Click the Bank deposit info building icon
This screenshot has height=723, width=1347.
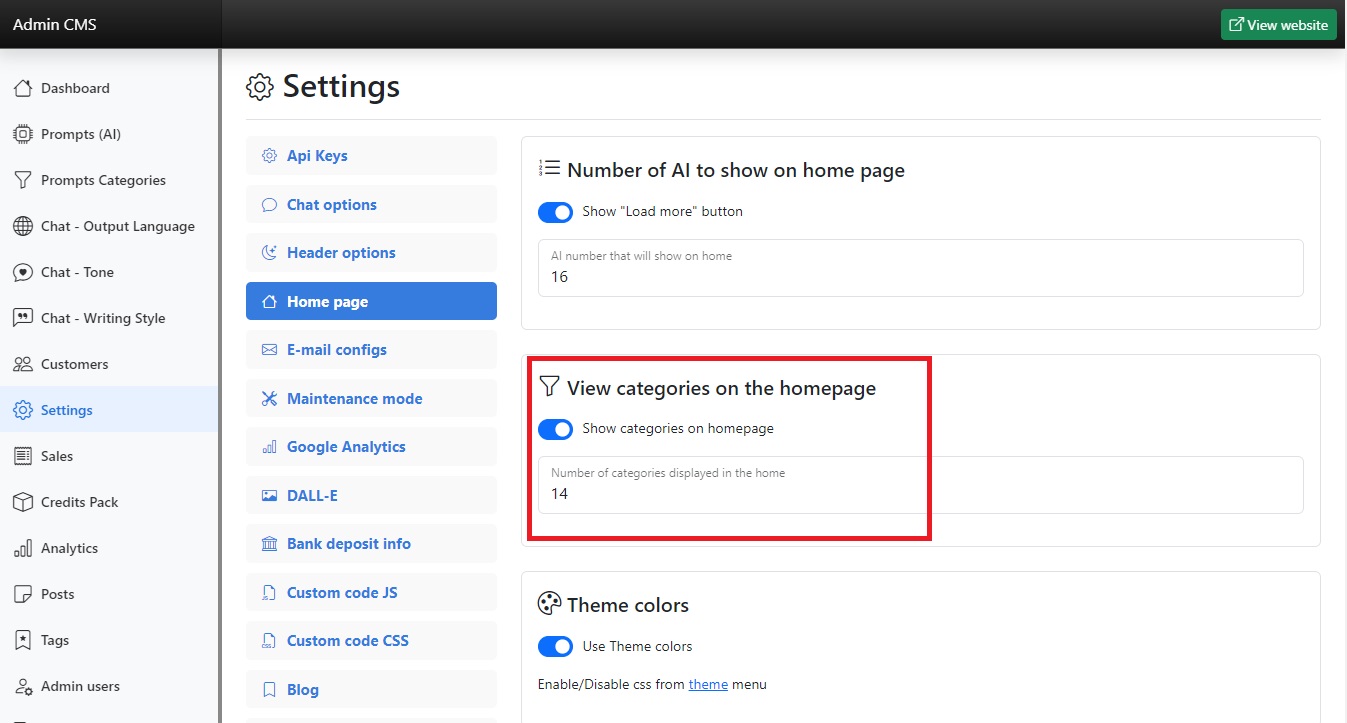pyautogui.click(x=269, y=544)
